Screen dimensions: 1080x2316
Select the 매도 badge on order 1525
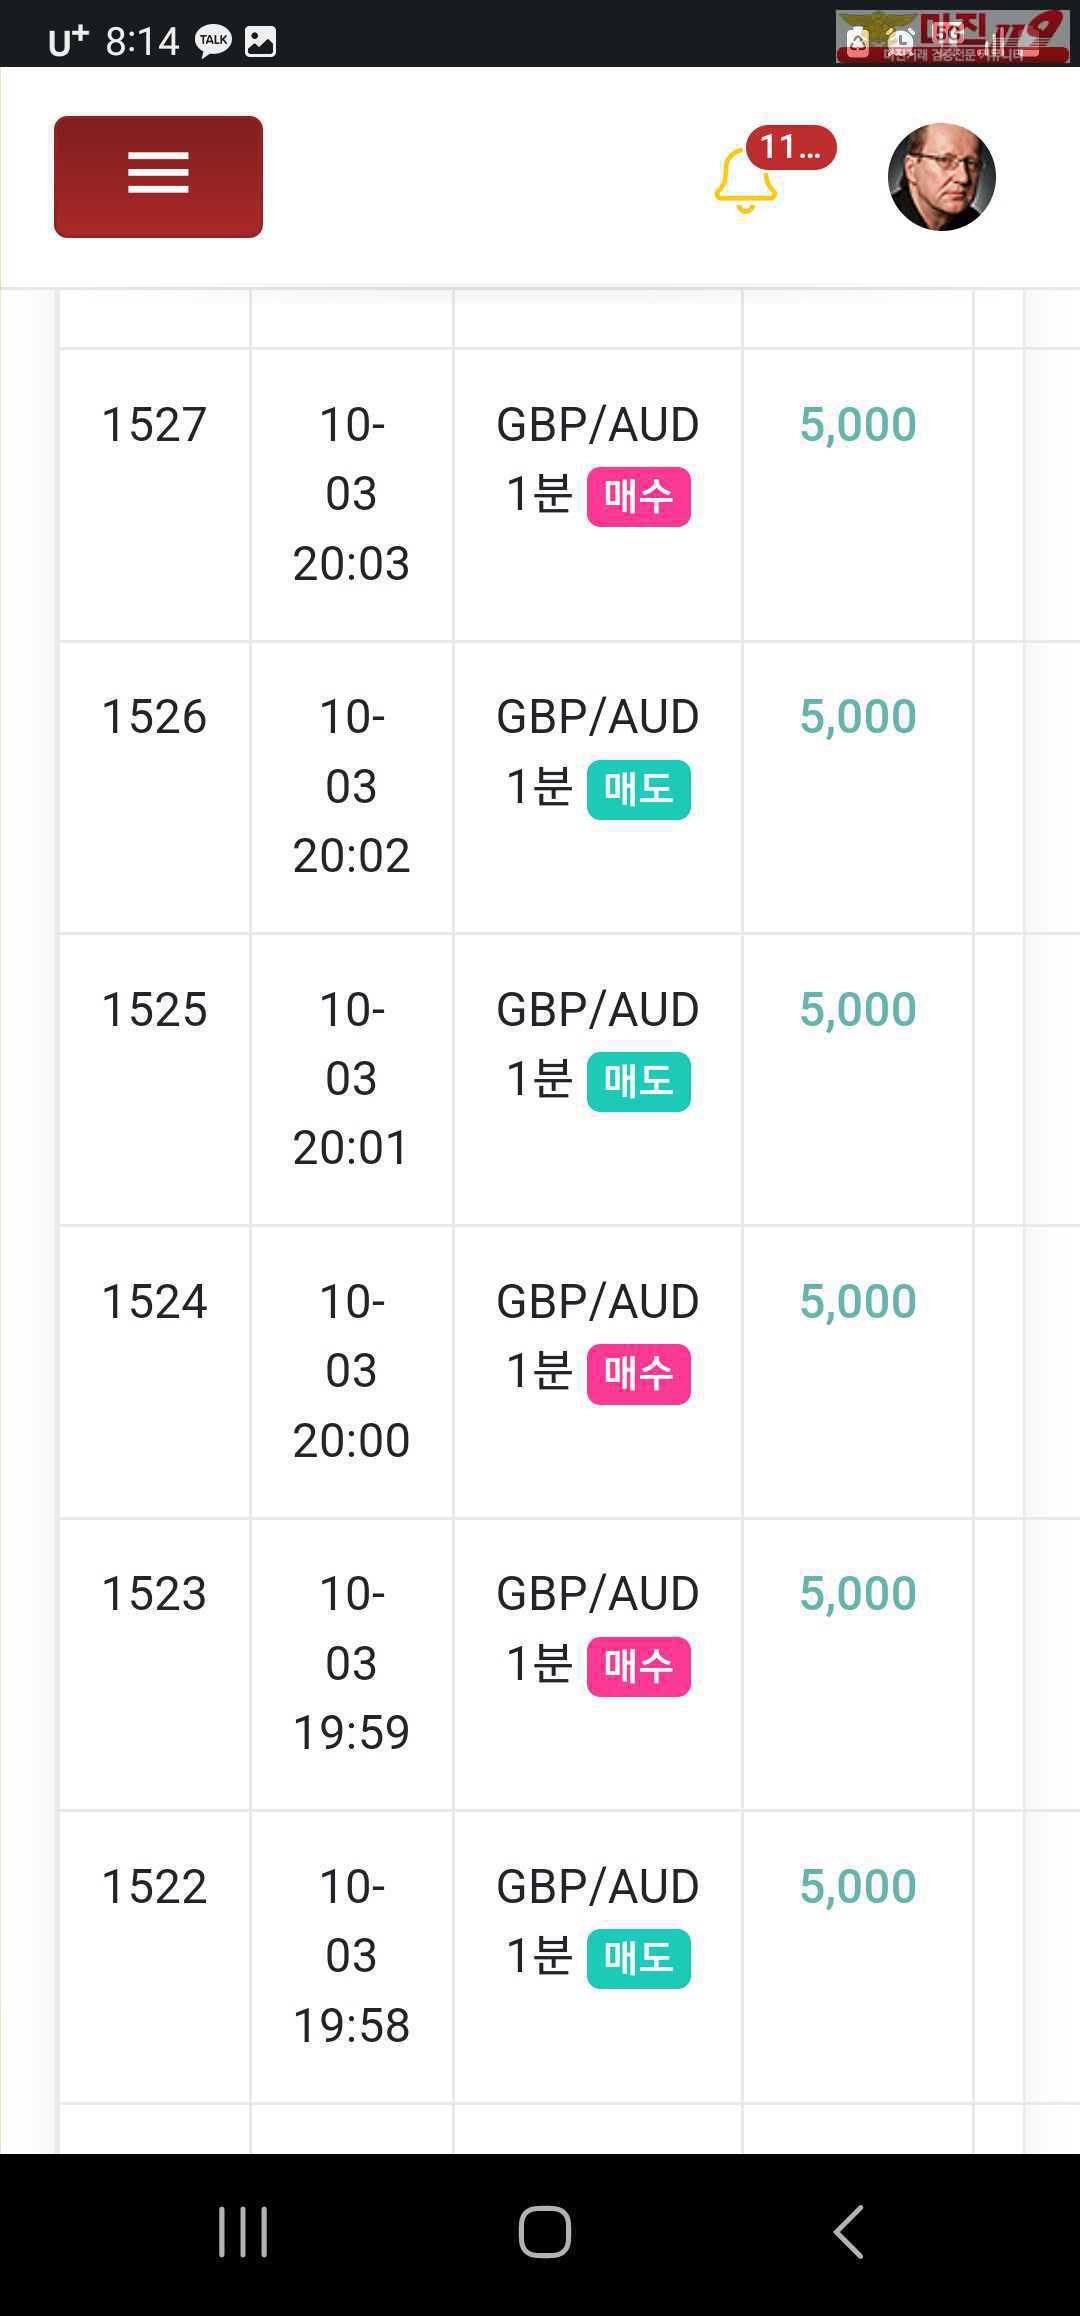pos(638,1081)
